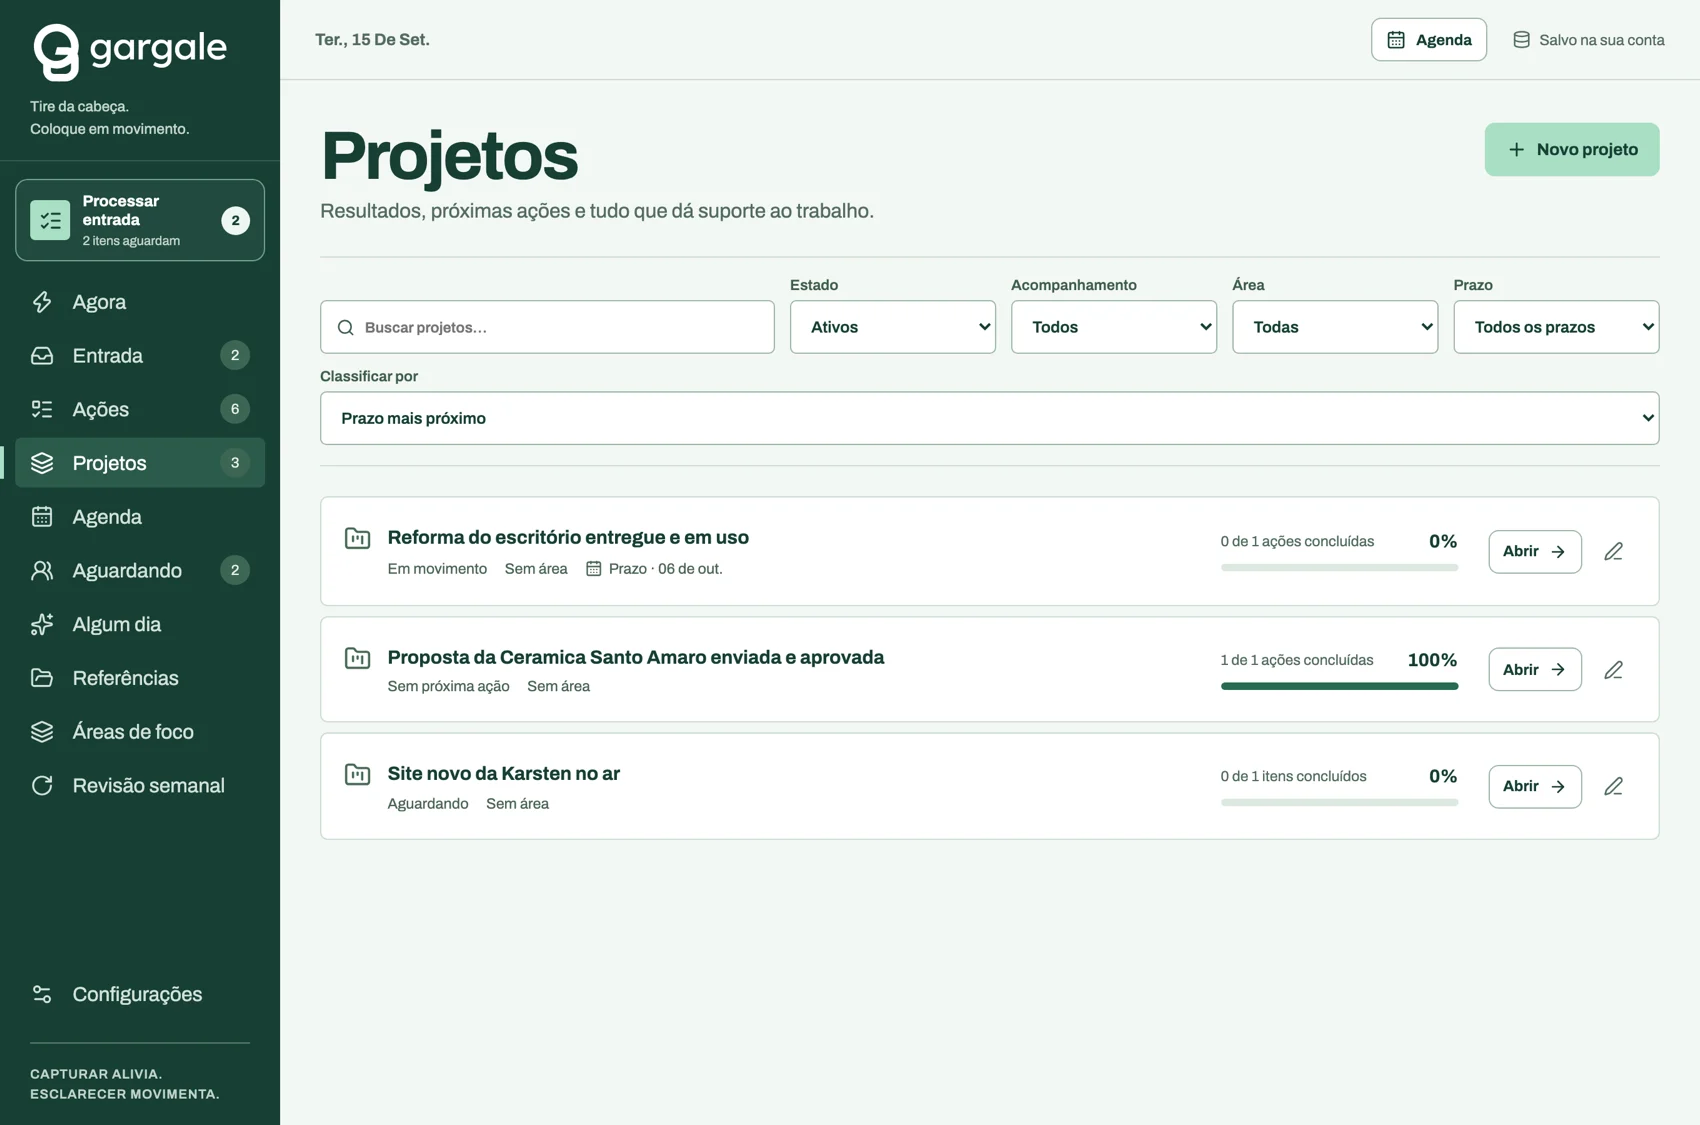The width and height of the screenshot is (1700, 1125).
Task: Edit Reforma do escritório project via pencil icon
Action: point(1613,551)
